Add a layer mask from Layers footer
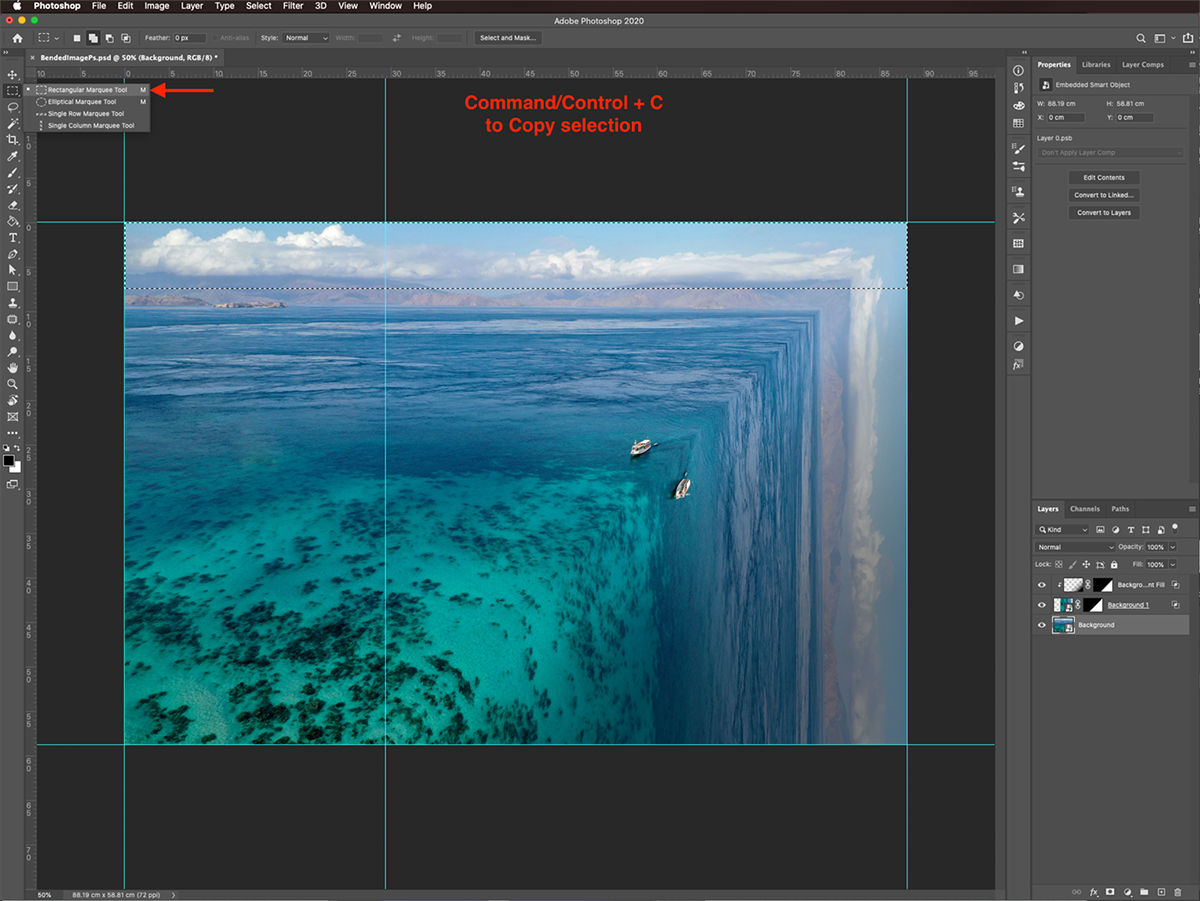This screenshot has height=901, width=1200. pos(1111,891)
